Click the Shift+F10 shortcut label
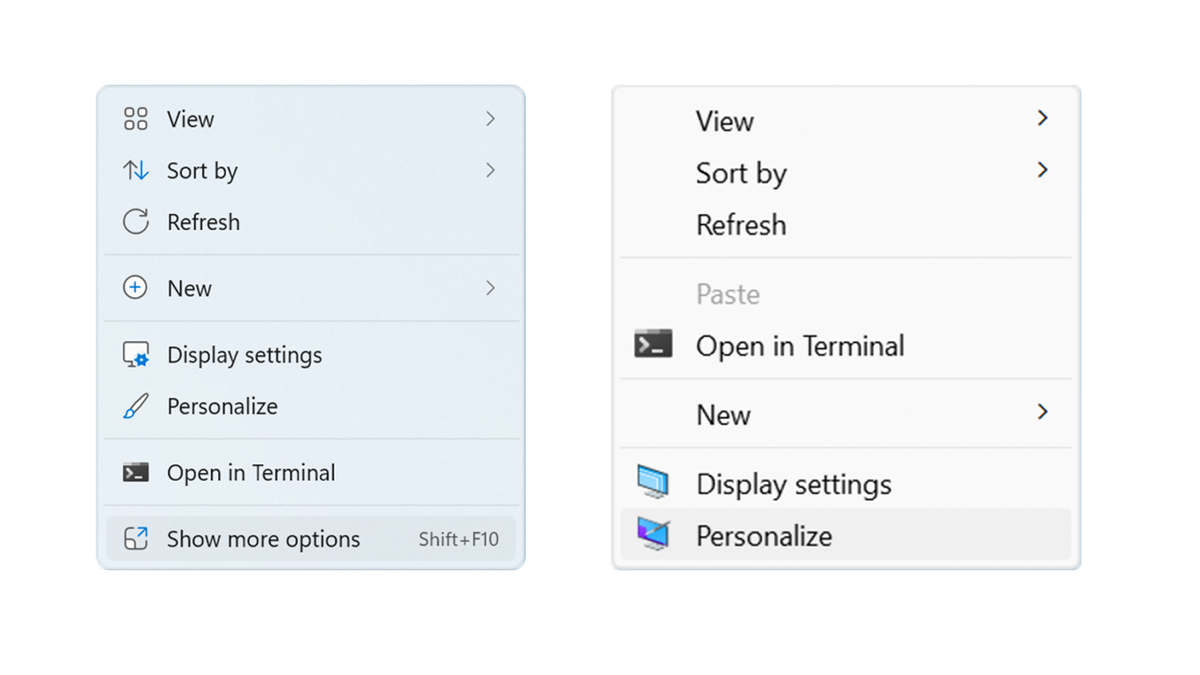Image resolution: width=1200 pixels, height=675 pixels. tap(458, 540)
